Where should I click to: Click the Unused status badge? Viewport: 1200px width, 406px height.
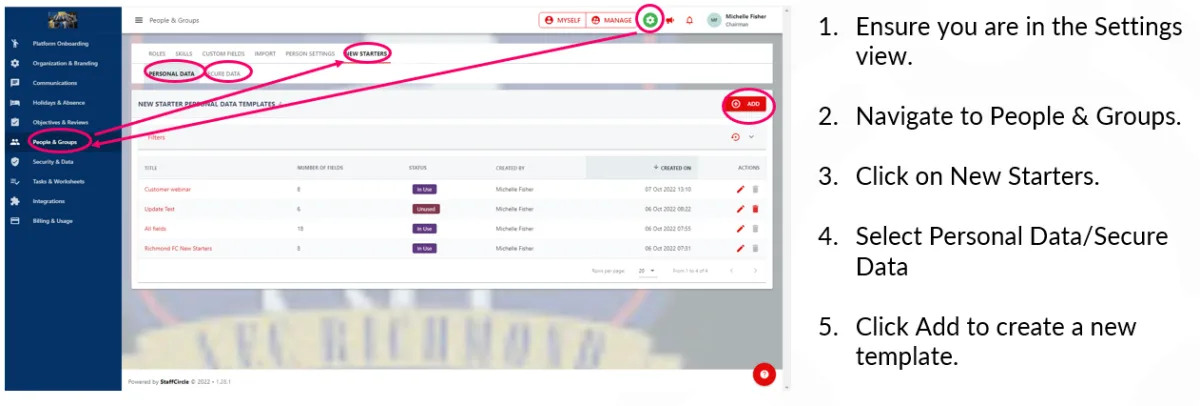coord(425,209)
